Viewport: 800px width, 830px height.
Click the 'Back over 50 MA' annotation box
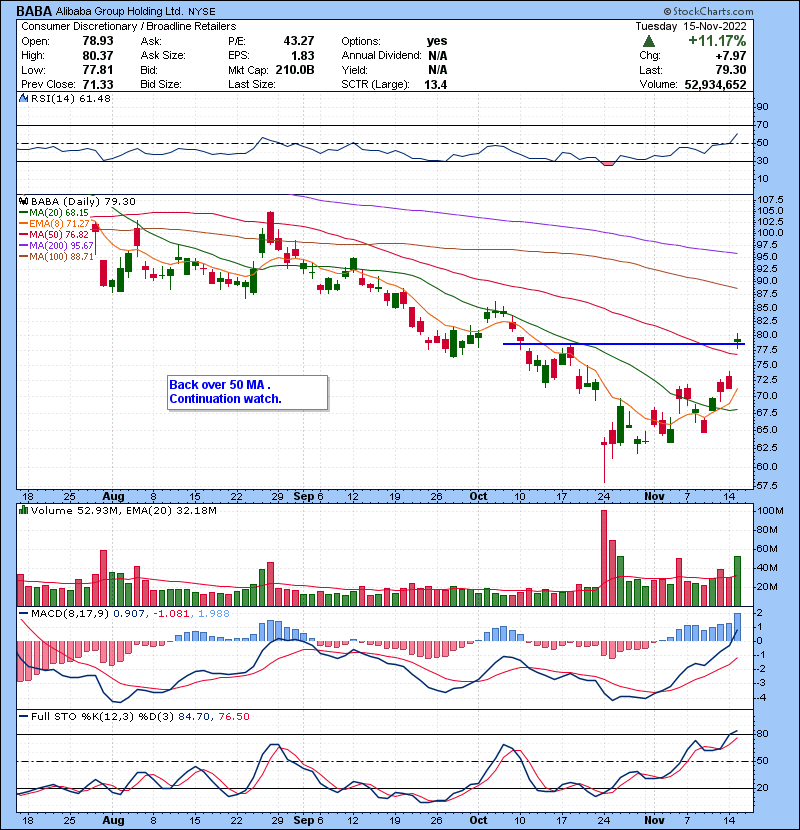pyautogui.click(x=248, y=392)
